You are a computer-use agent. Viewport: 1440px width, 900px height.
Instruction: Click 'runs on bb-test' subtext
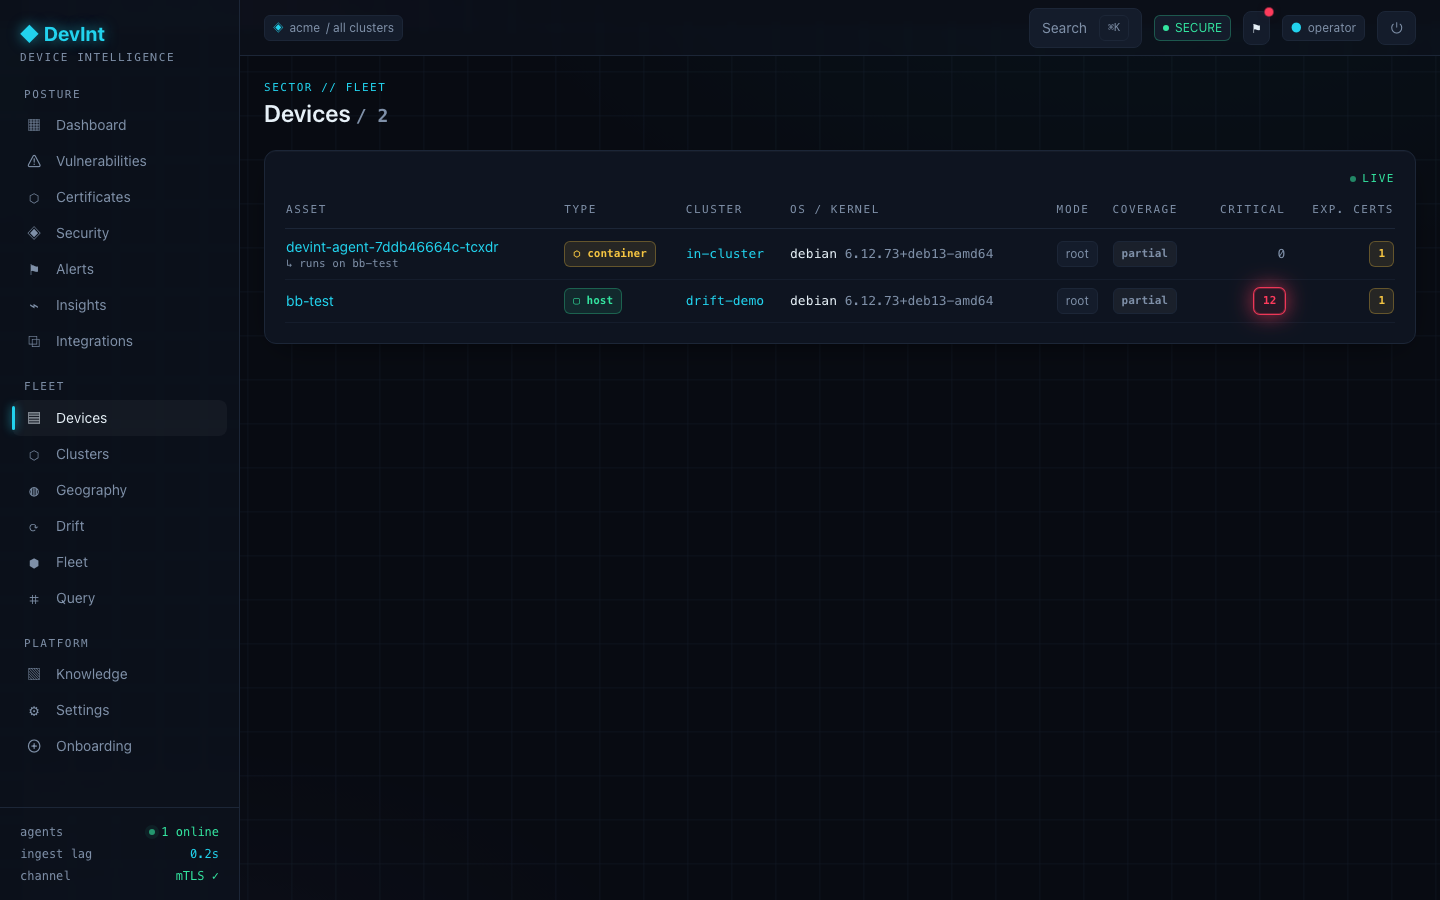point(342,264)
